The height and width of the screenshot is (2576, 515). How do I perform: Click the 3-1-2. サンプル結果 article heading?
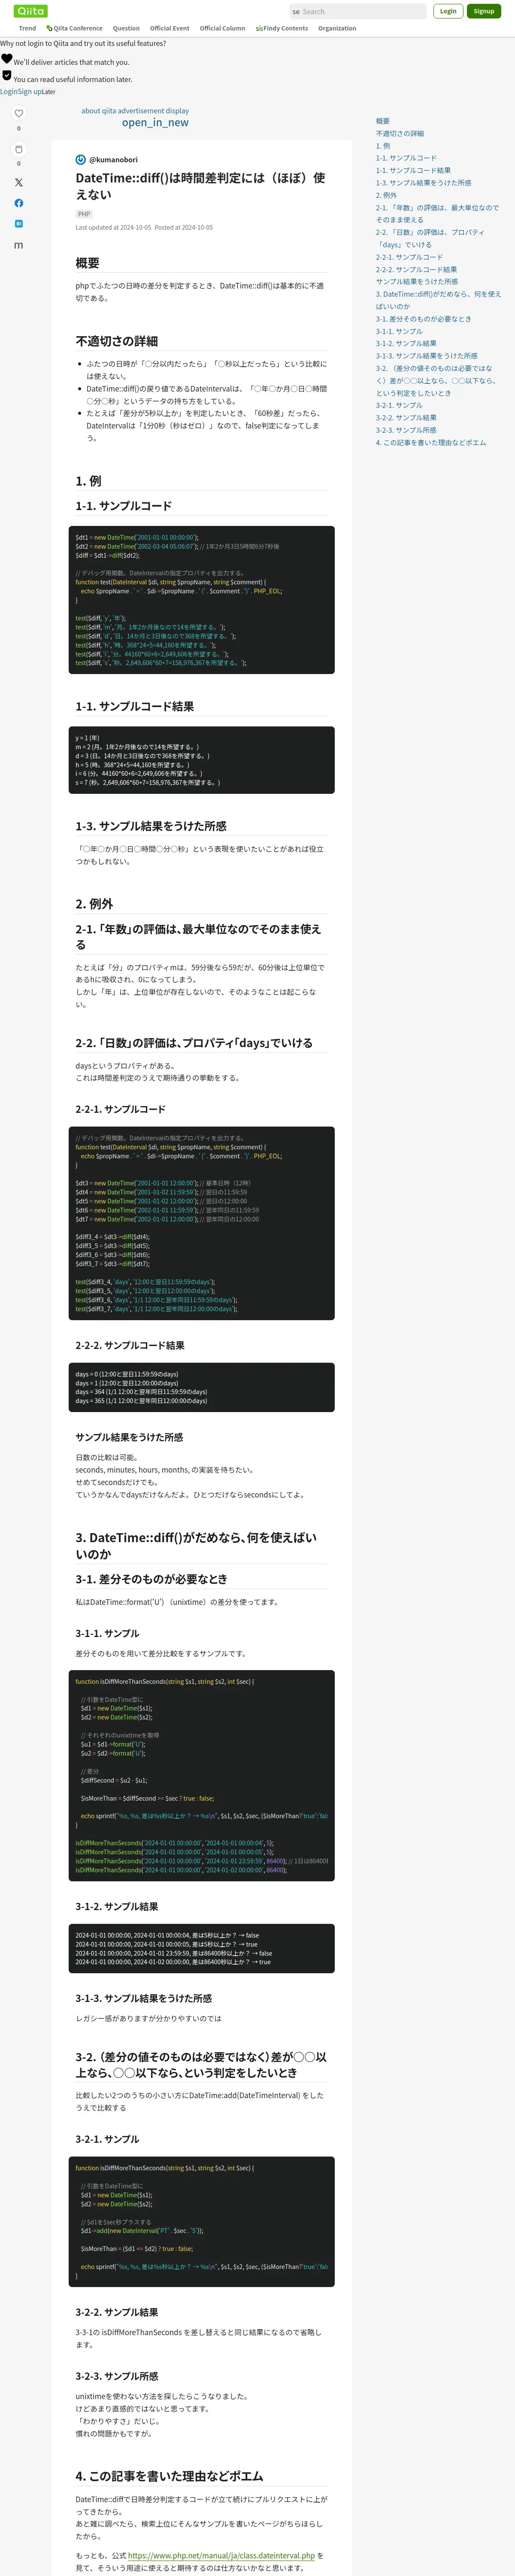[117, 1906]
